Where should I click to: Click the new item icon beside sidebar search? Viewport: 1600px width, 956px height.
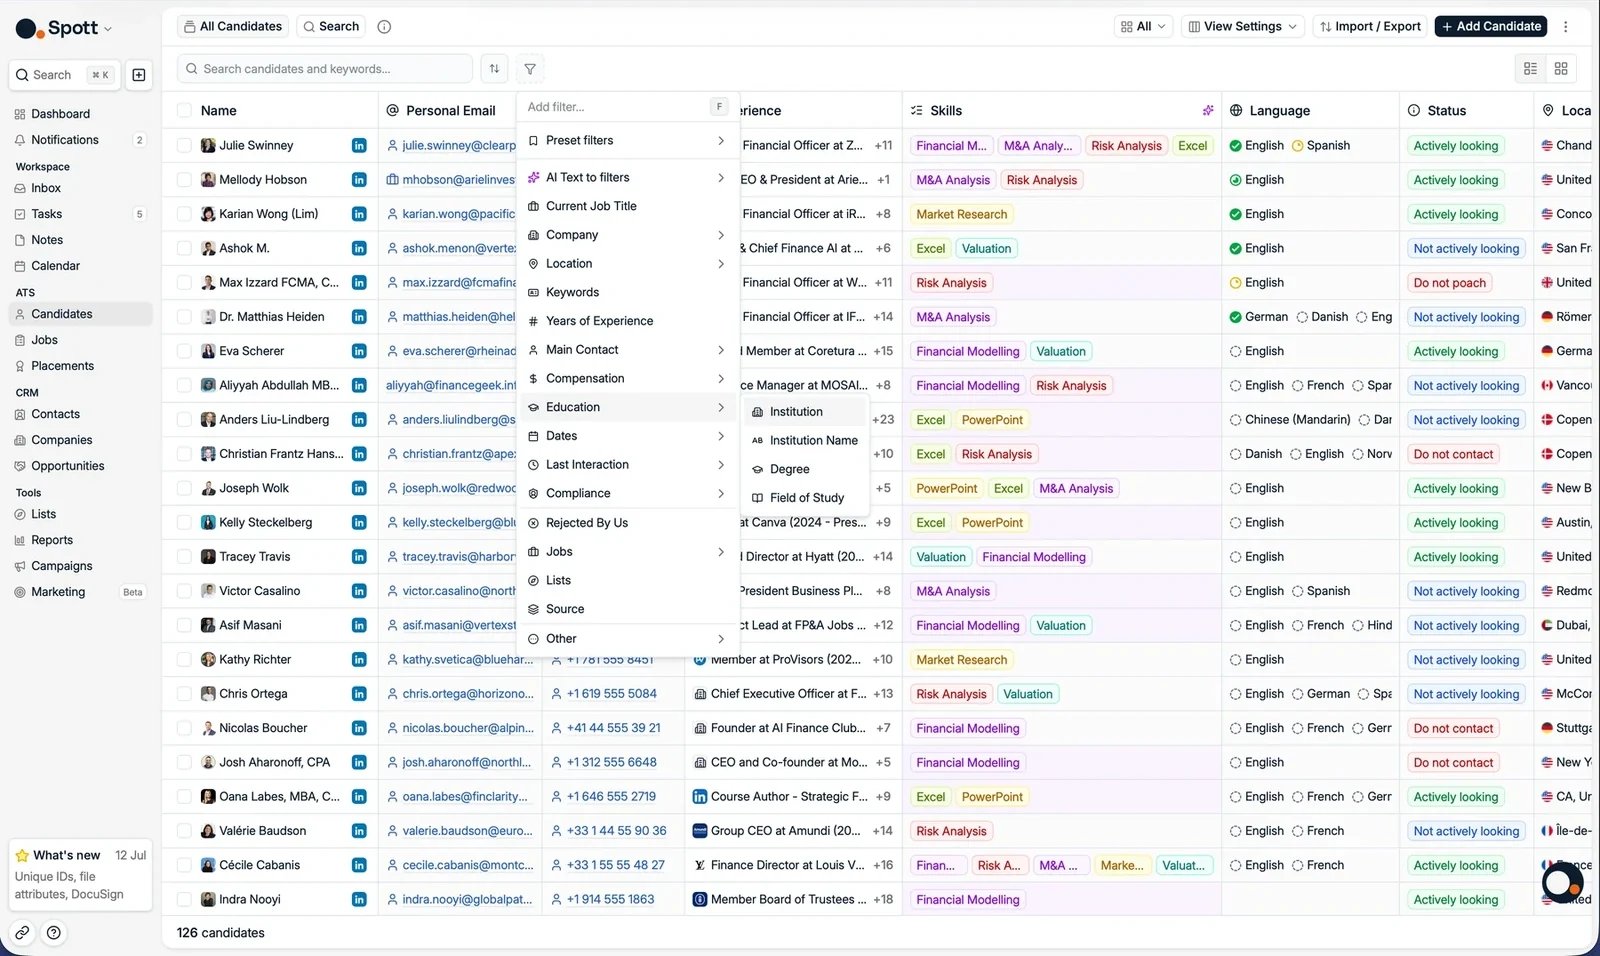pyautogui.click(x=139, y=75)
